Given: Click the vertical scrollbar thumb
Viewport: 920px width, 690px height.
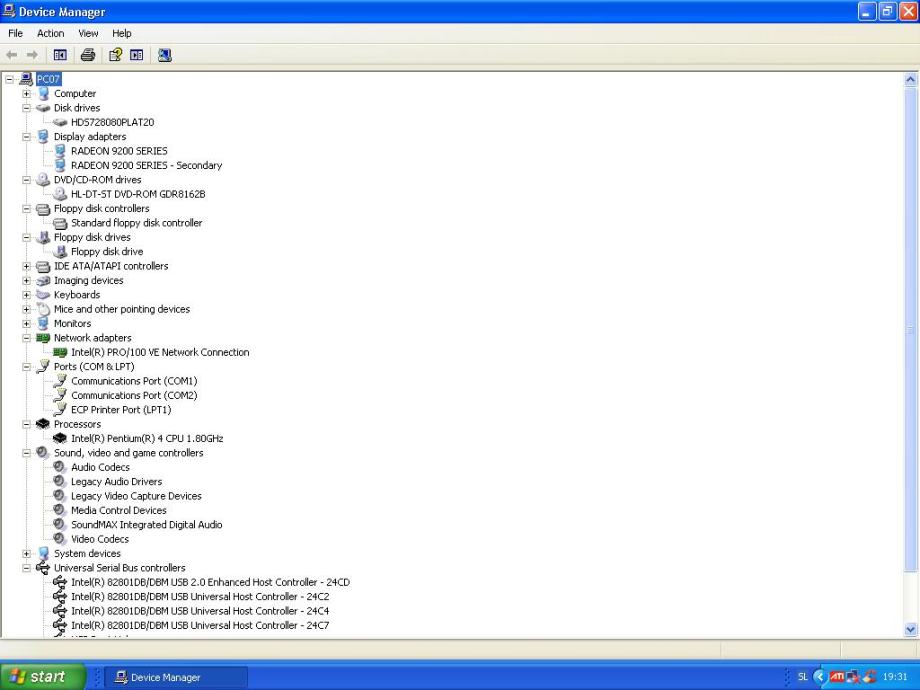Looking at the screenshot, I should 911,329.
